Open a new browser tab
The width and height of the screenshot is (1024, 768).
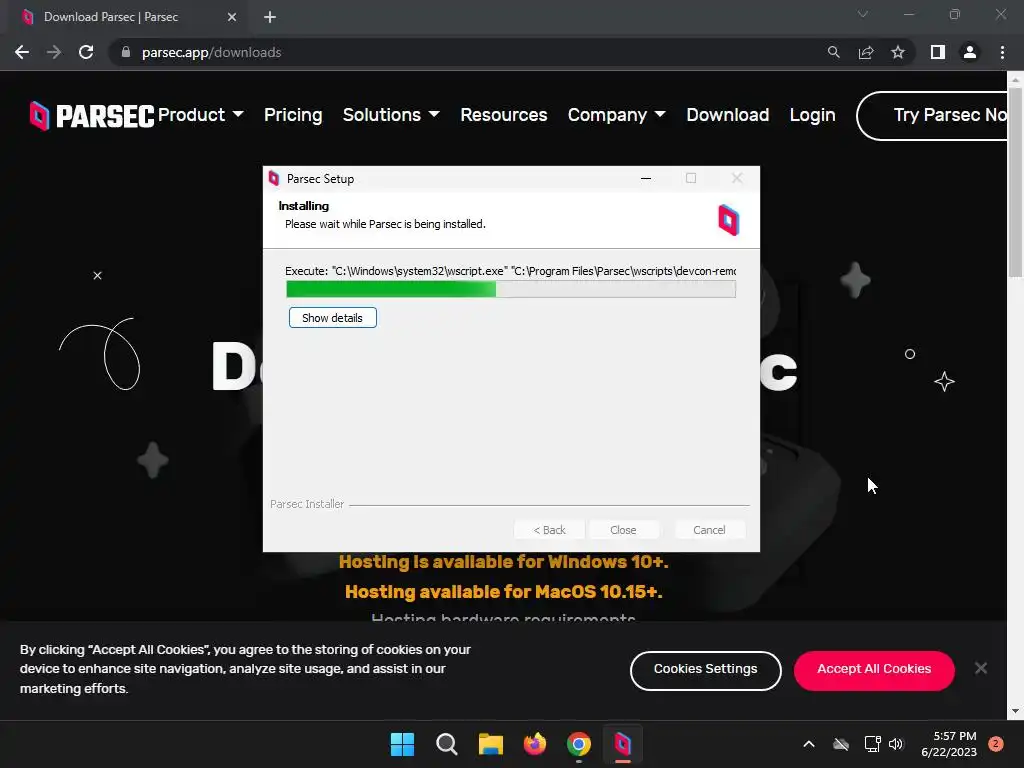270,17
